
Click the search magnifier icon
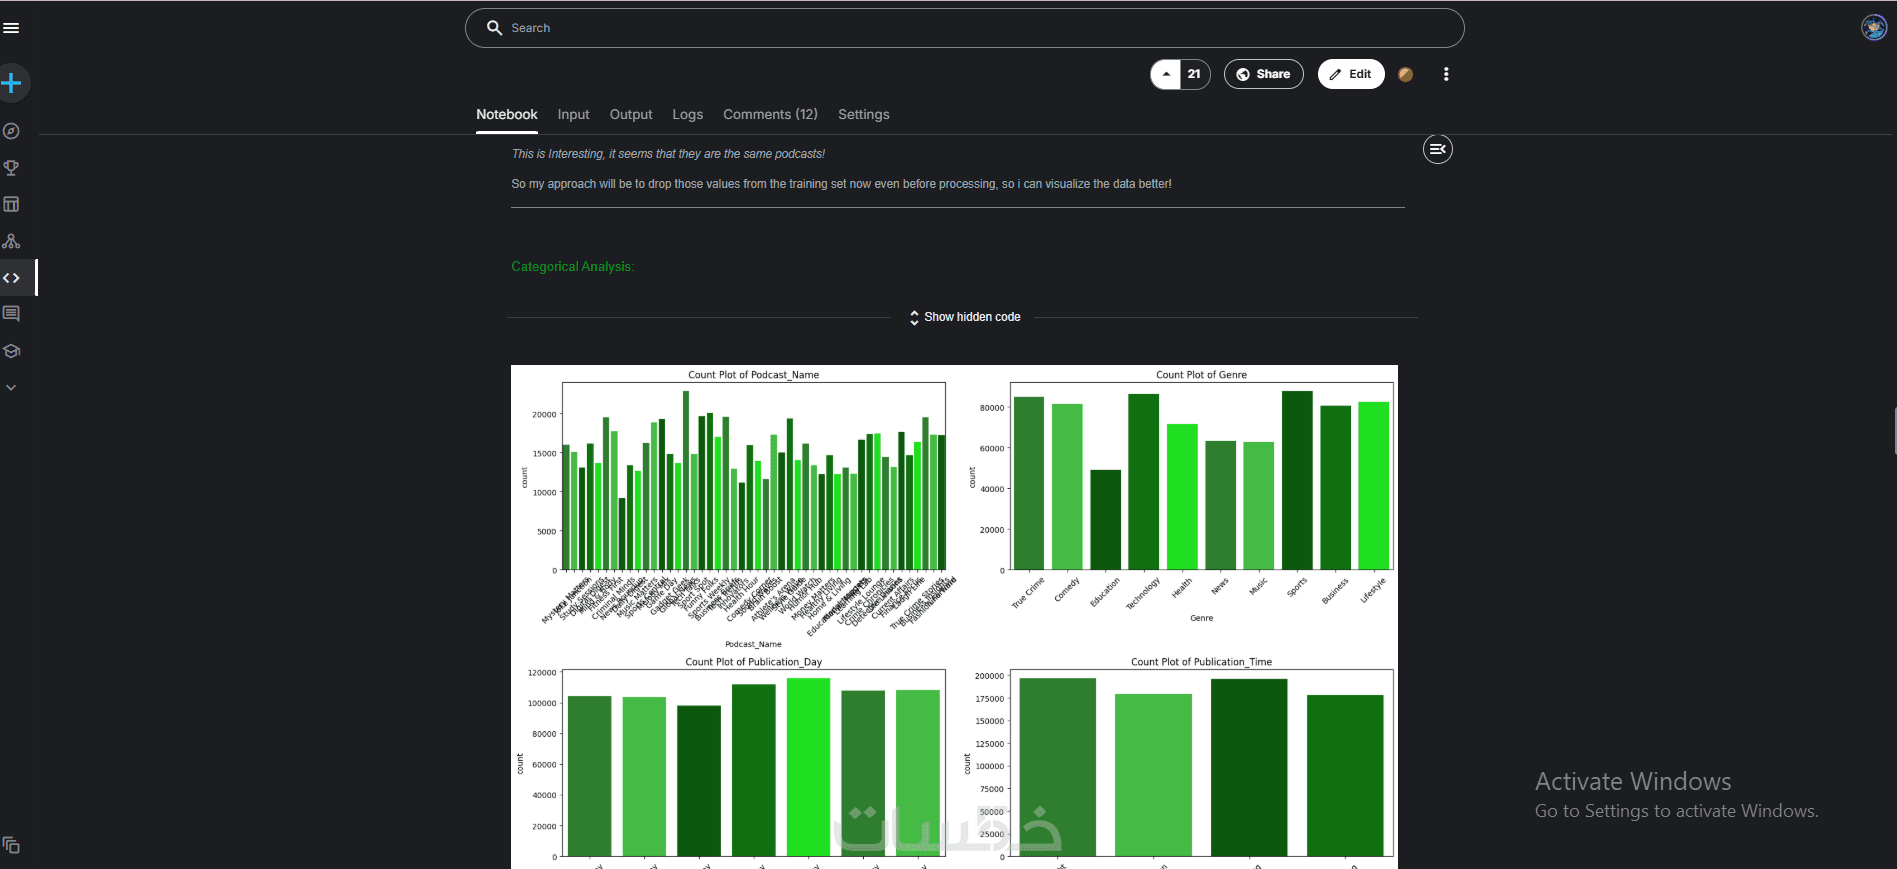(x=494, y=28)
